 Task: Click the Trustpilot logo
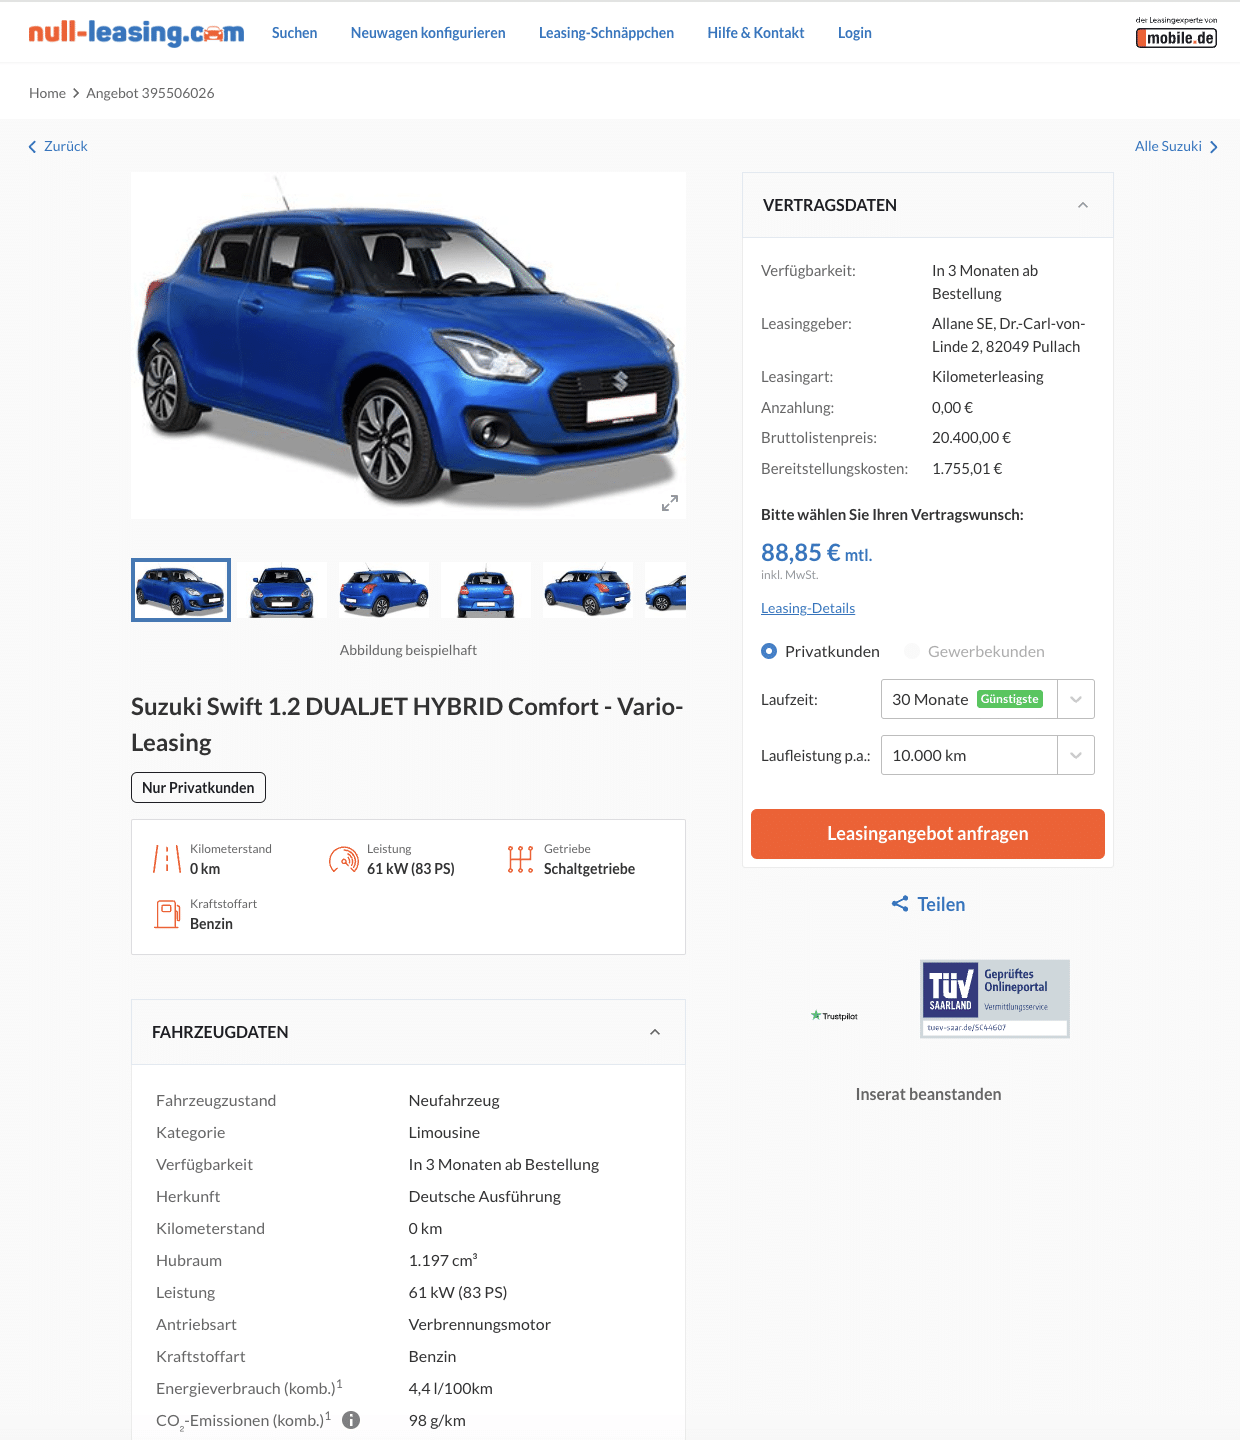click(x=834, y=1016)
